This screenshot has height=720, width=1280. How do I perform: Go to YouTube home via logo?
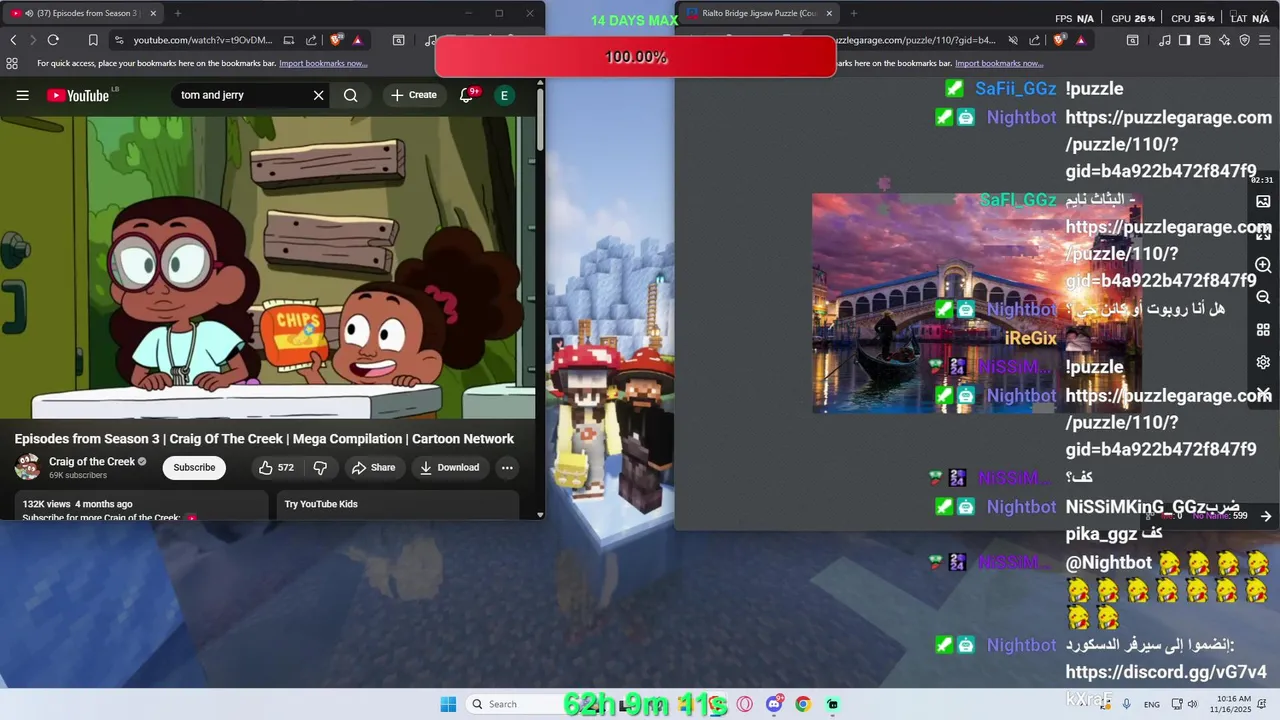click(x=79, y=95)
